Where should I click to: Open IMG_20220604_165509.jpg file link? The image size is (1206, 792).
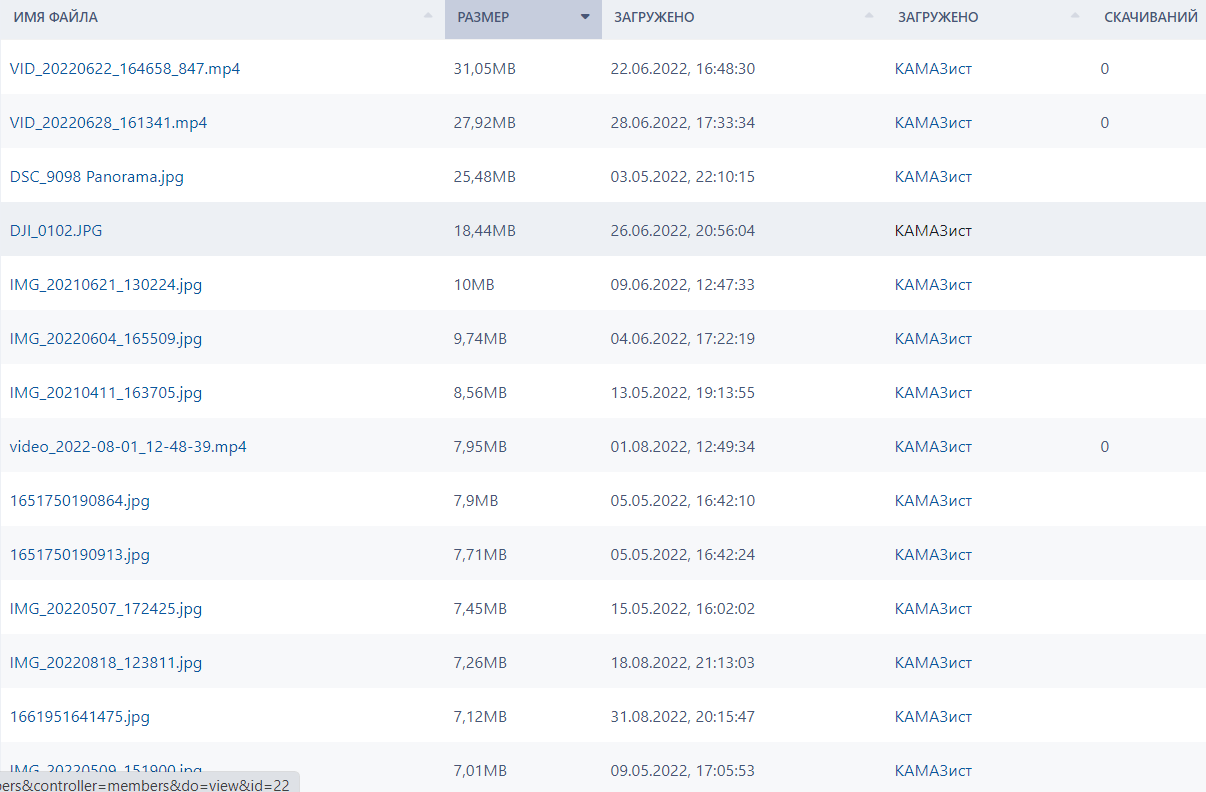coord(106,339)
